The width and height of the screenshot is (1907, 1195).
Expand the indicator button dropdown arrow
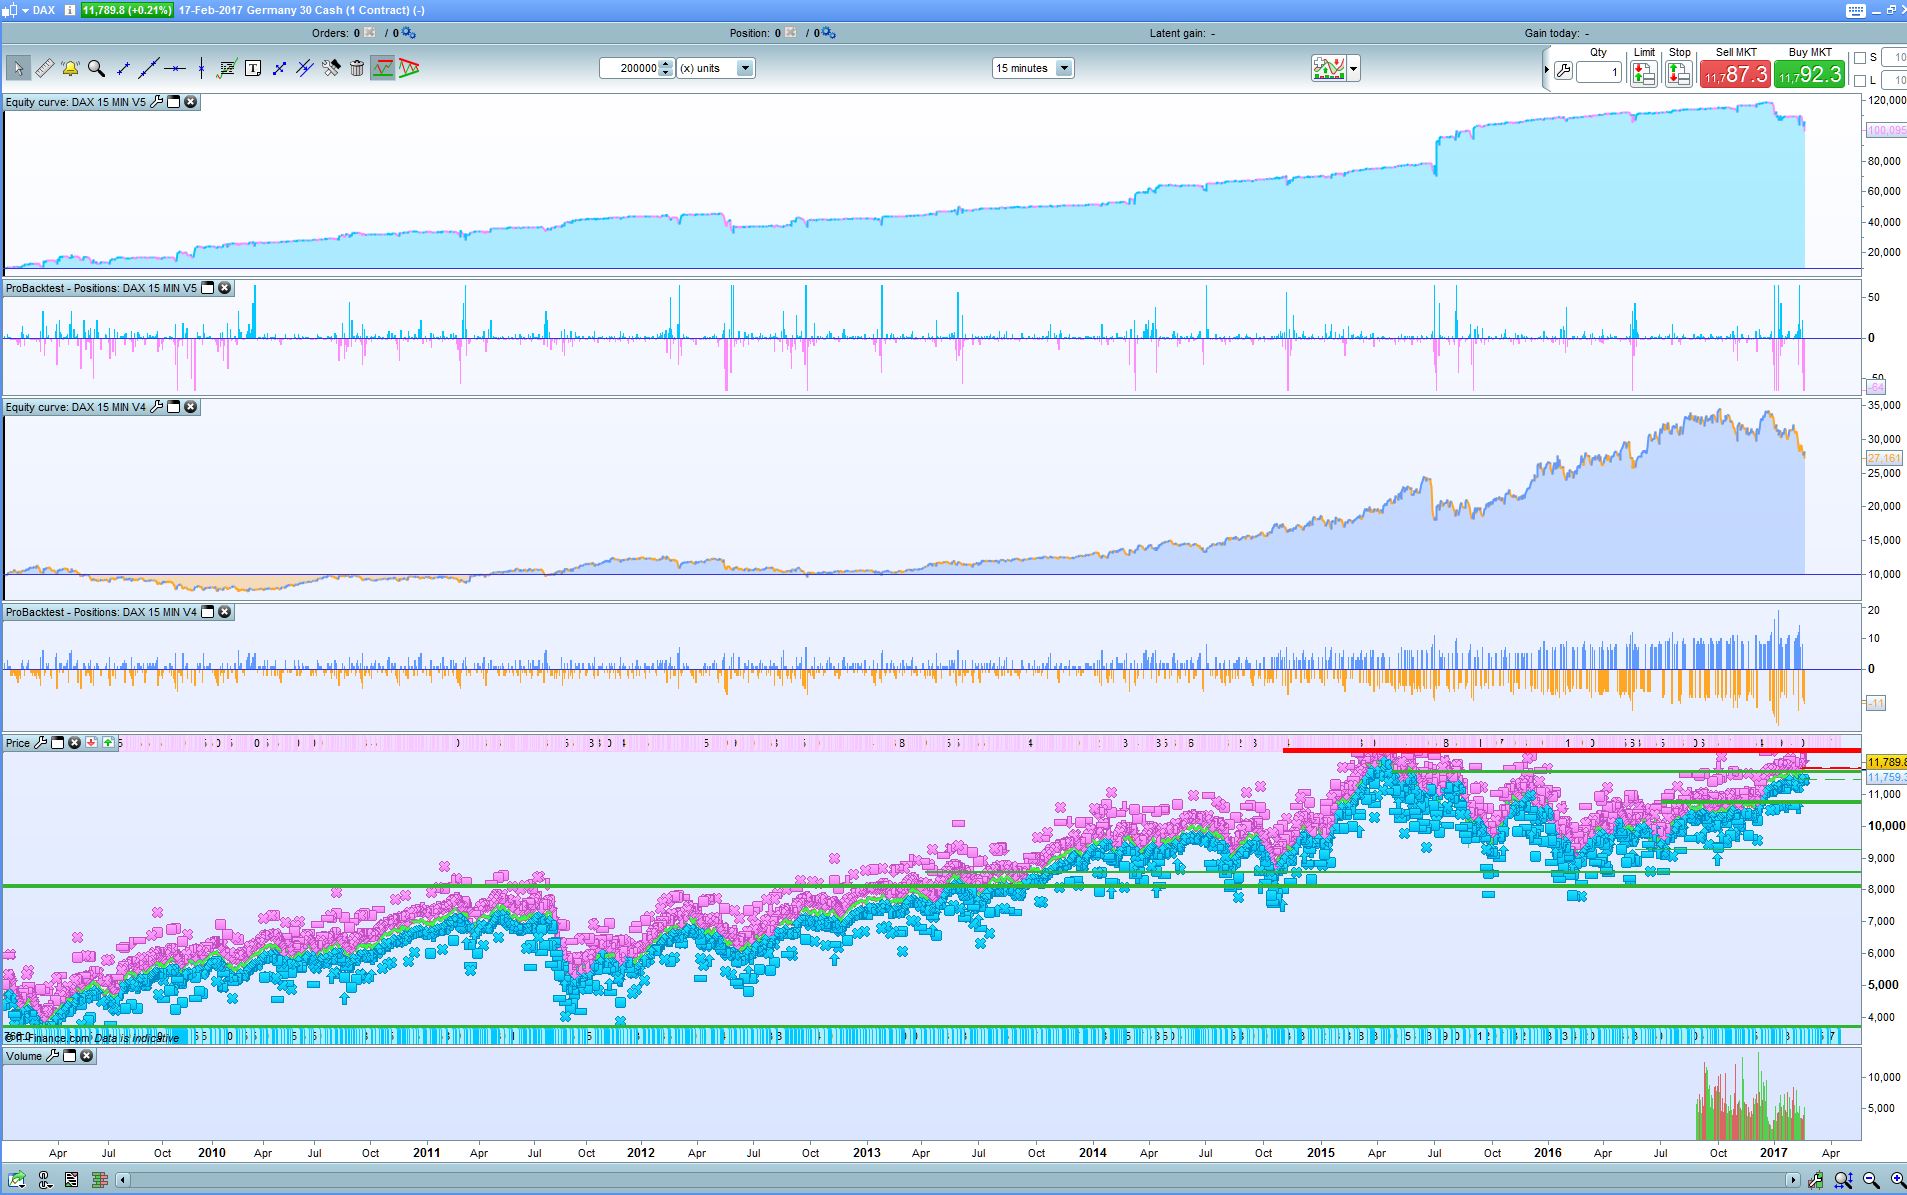click(x=1354, y=69)
